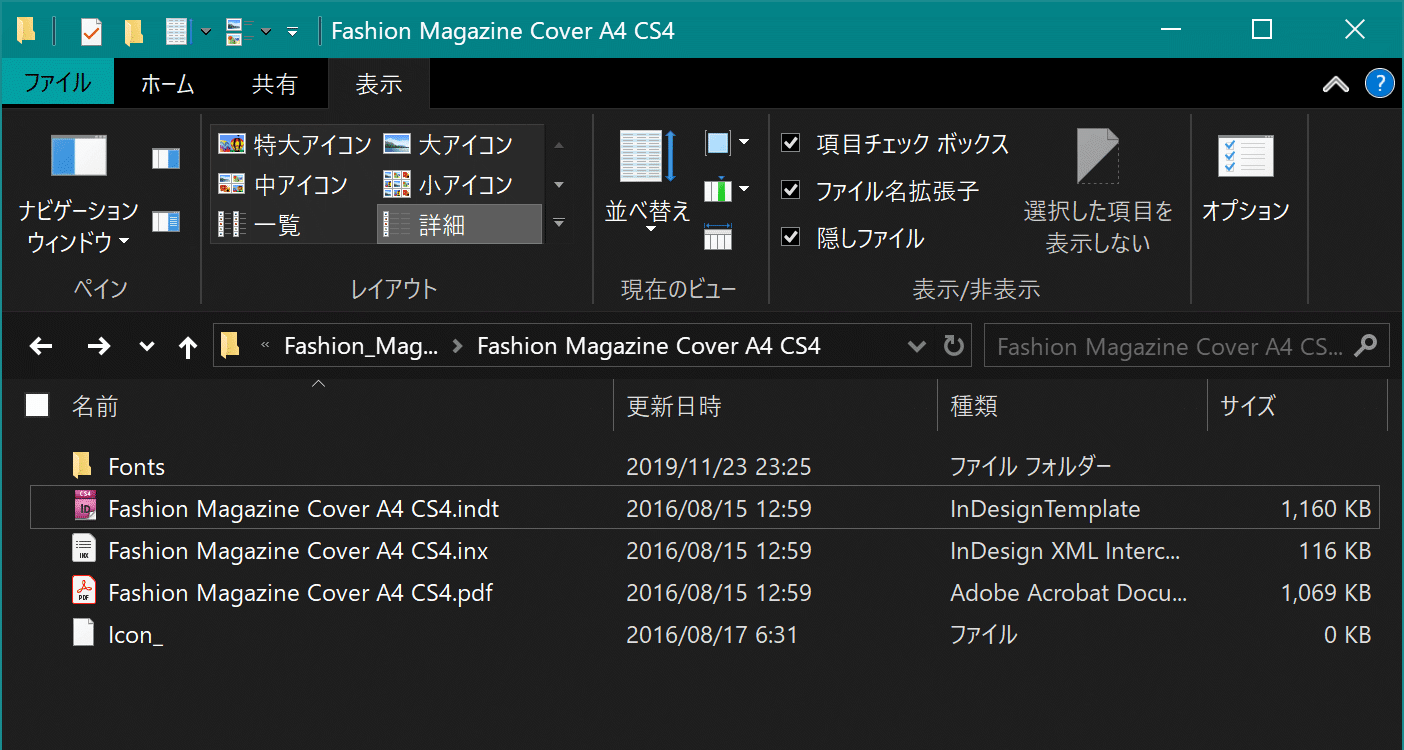
Task: Select the .inx file icon
Action: [x=84, y=550]
